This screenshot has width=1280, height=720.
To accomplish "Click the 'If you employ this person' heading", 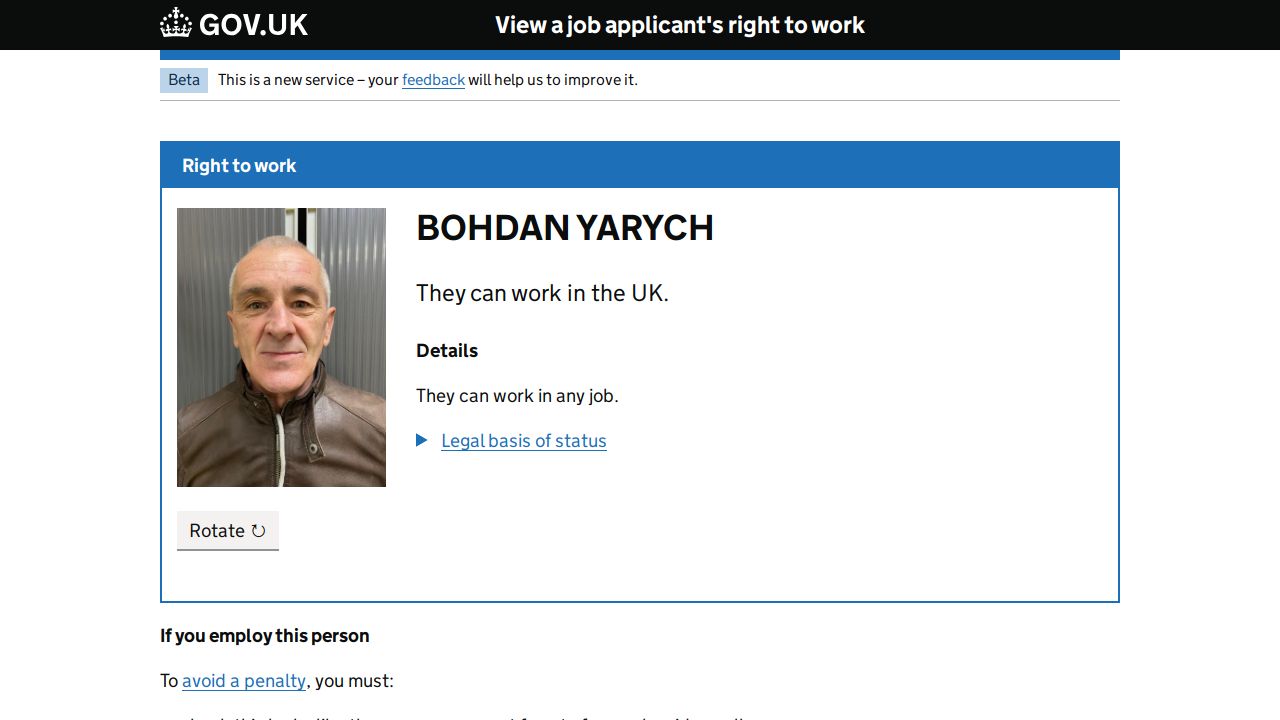I will (265, 636).
